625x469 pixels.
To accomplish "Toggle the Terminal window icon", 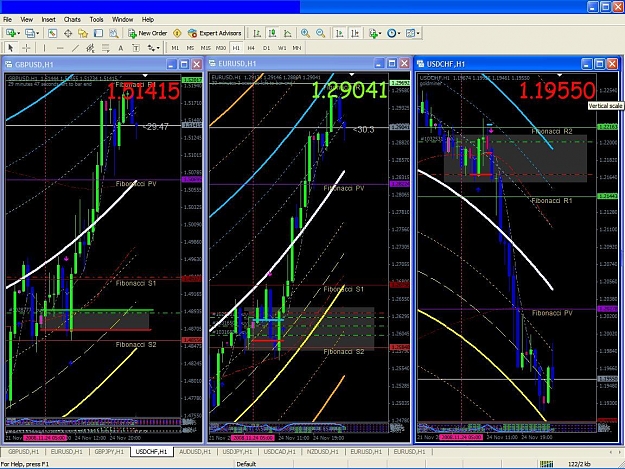I will tap(98, 33).
